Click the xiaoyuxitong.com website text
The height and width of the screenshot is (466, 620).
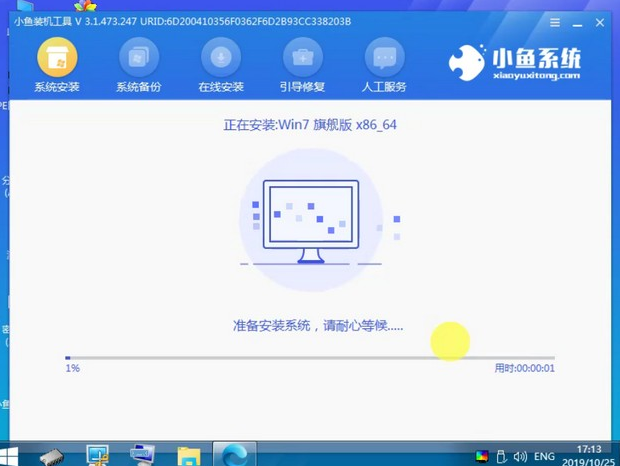pos(536,75)
